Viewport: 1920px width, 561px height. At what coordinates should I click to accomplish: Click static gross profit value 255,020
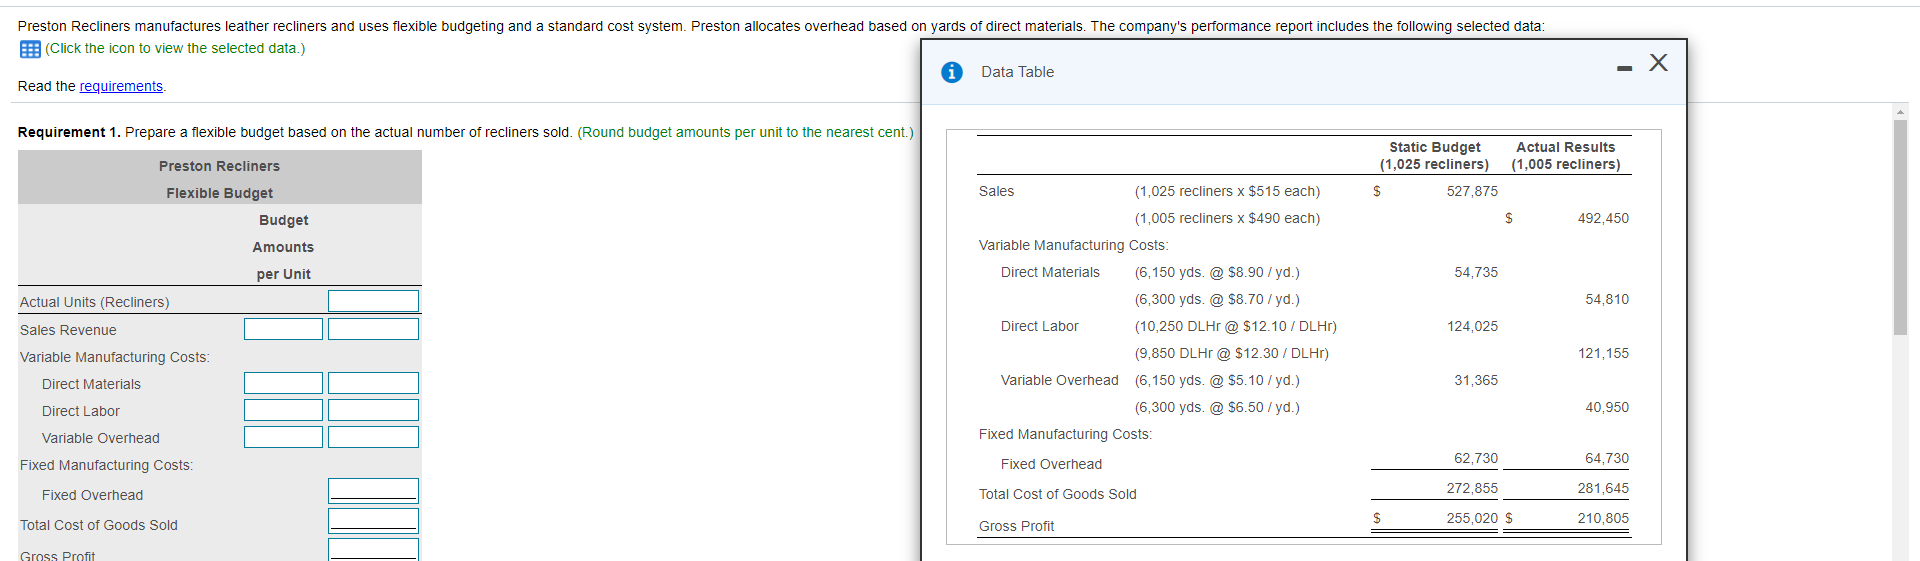(1472, 518)
